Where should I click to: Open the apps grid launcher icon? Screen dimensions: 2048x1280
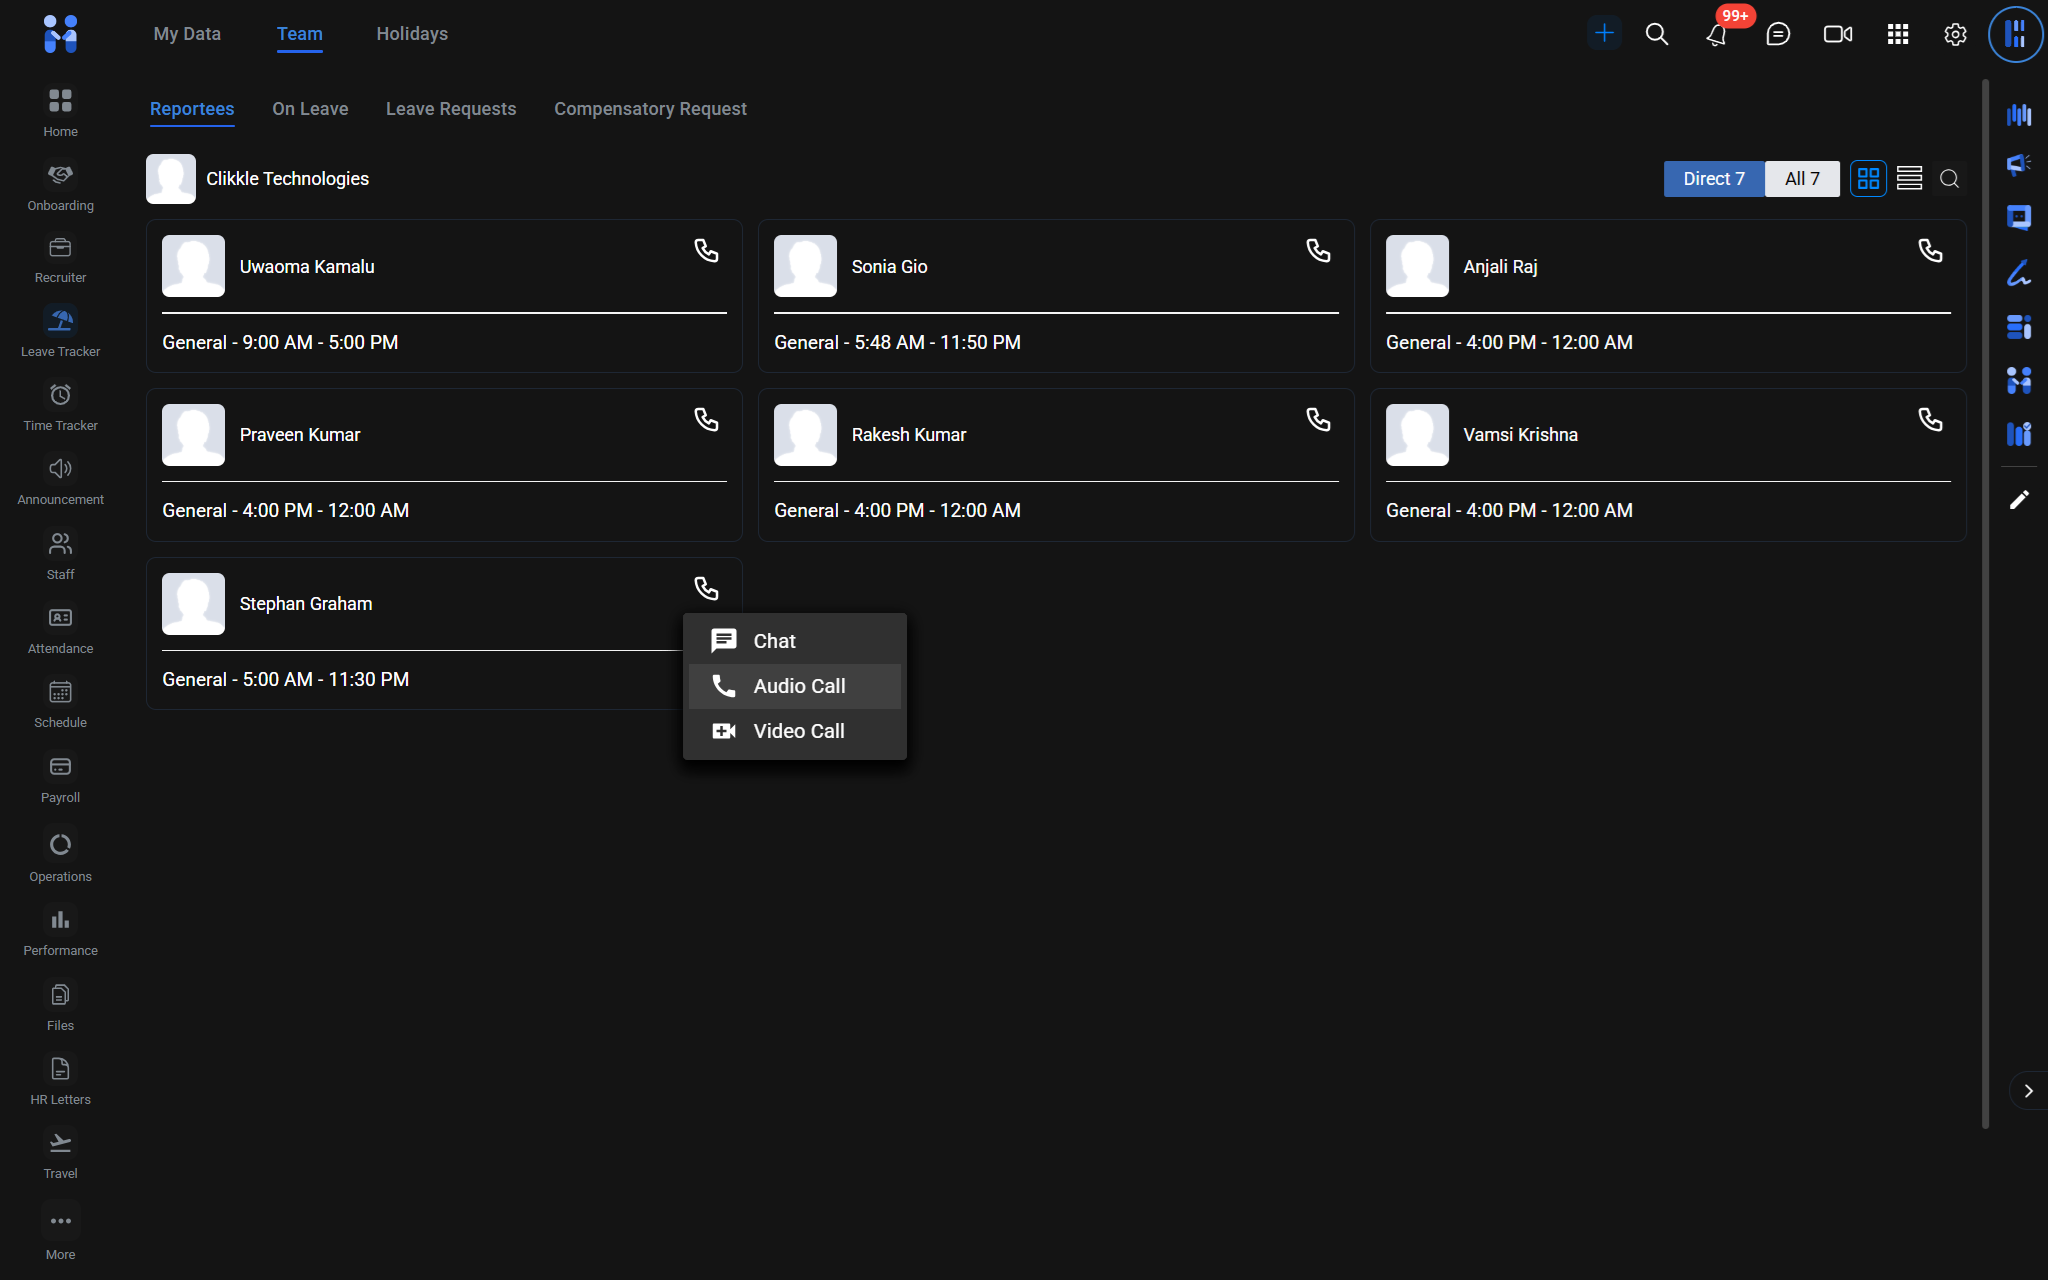point(1897,35)
